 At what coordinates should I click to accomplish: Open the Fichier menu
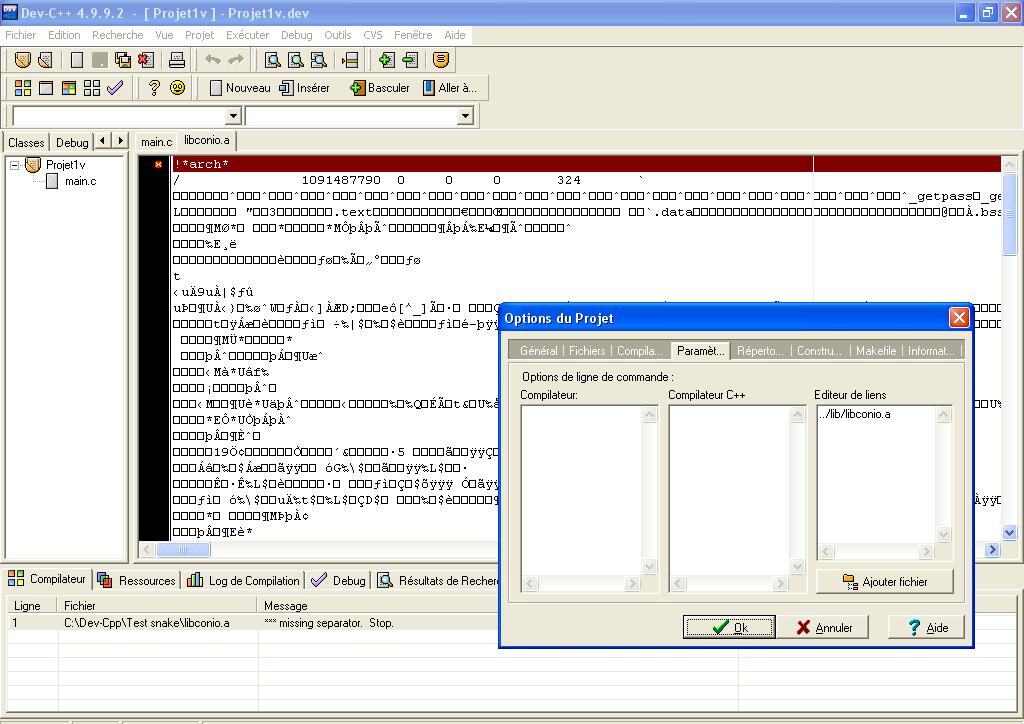point(21,35)
